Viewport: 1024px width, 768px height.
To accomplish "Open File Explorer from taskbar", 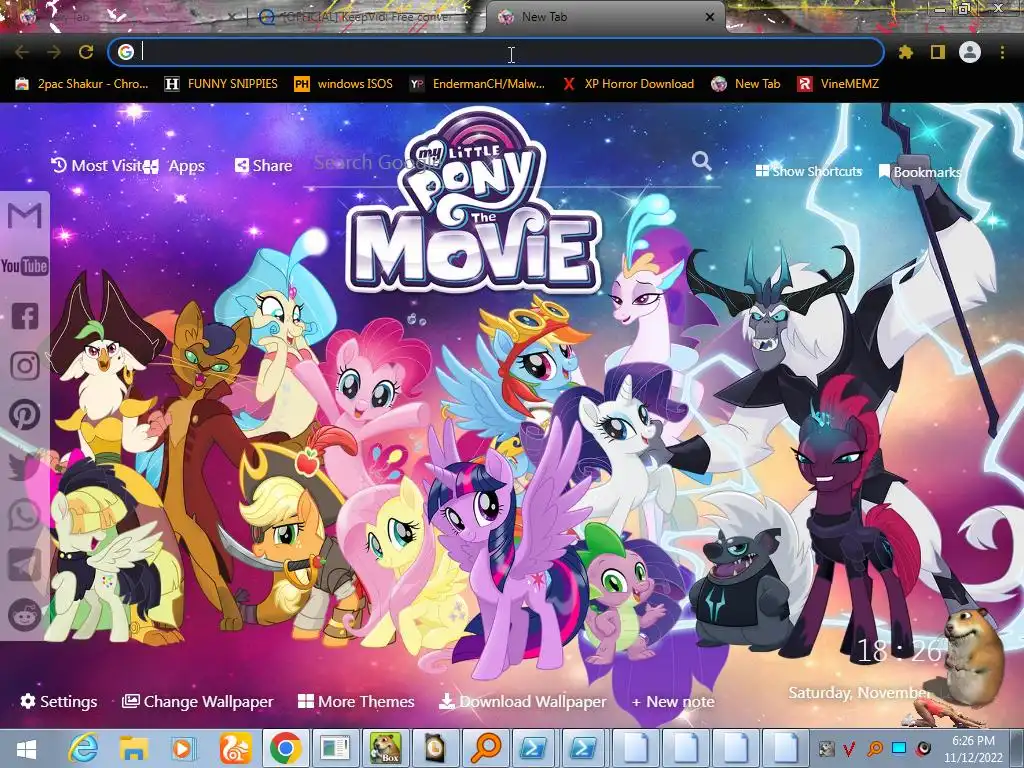I will click(134, 749).
